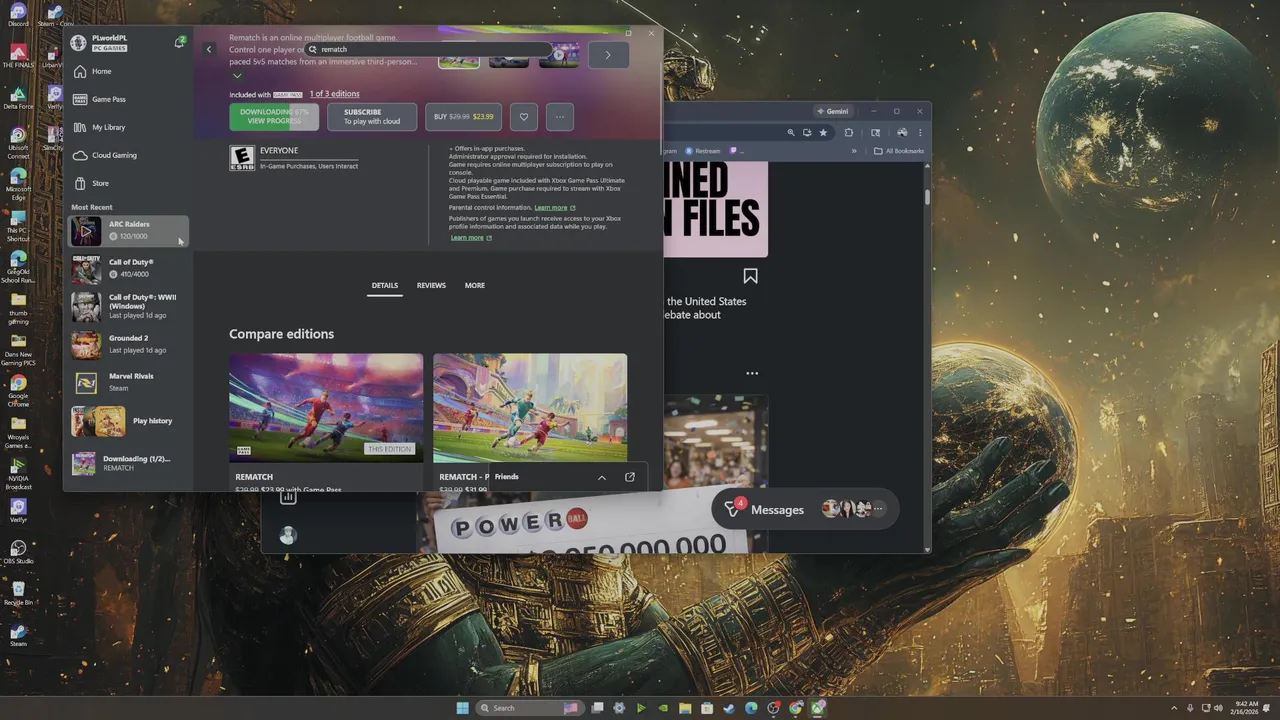The image size is (1280, 720).
Task: Switch to the DETAILS tab
Action: pyautogui.click(x=385, y=286)
